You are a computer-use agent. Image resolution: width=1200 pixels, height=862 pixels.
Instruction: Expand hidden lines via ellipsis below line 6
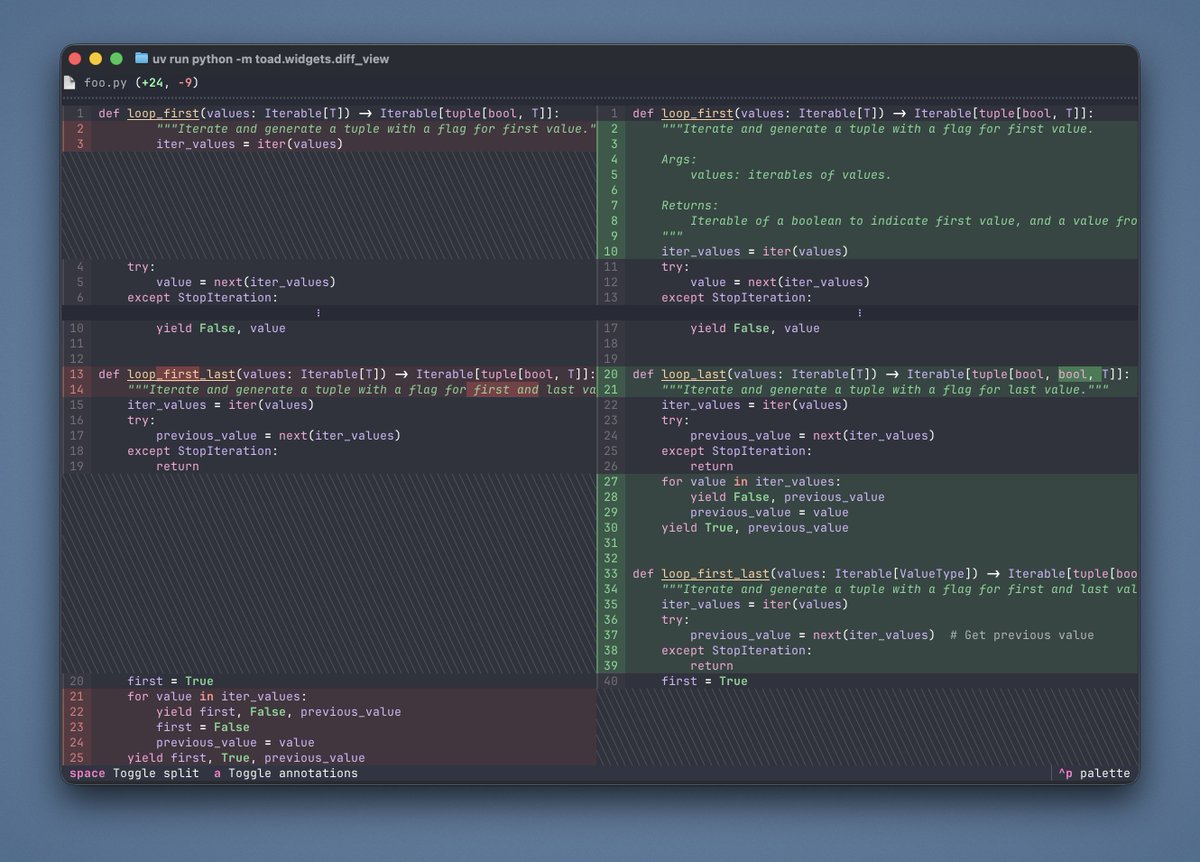coord(318,313)
